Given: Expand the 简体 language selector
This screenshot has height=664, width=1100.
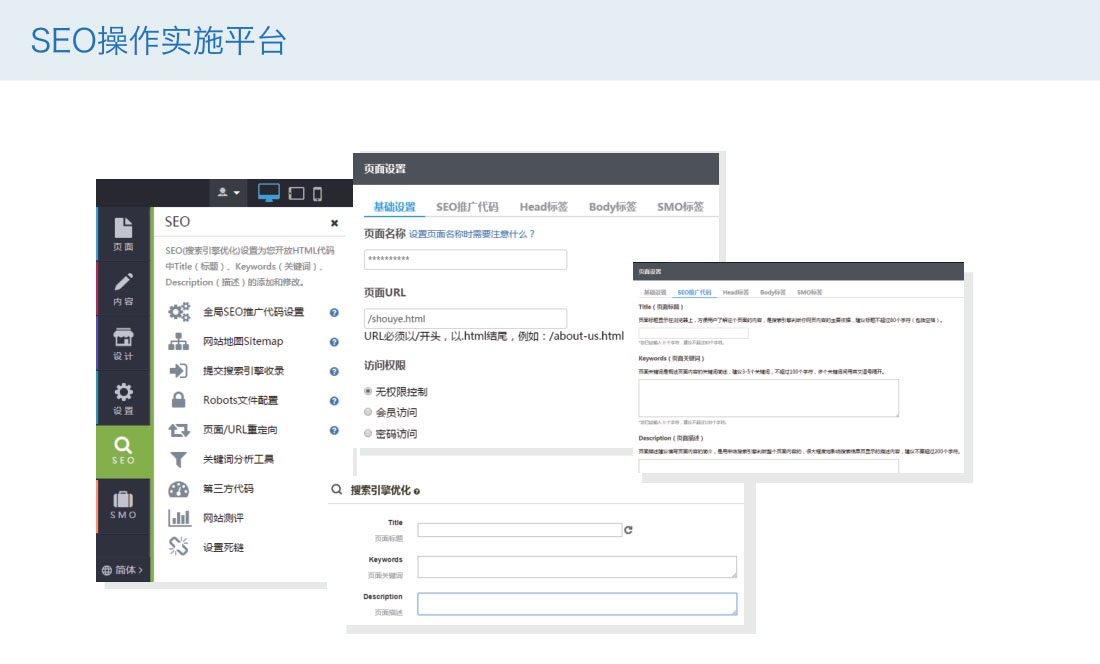Looking at the screenshot, I should pyautogui.click(x=122, y=570).
